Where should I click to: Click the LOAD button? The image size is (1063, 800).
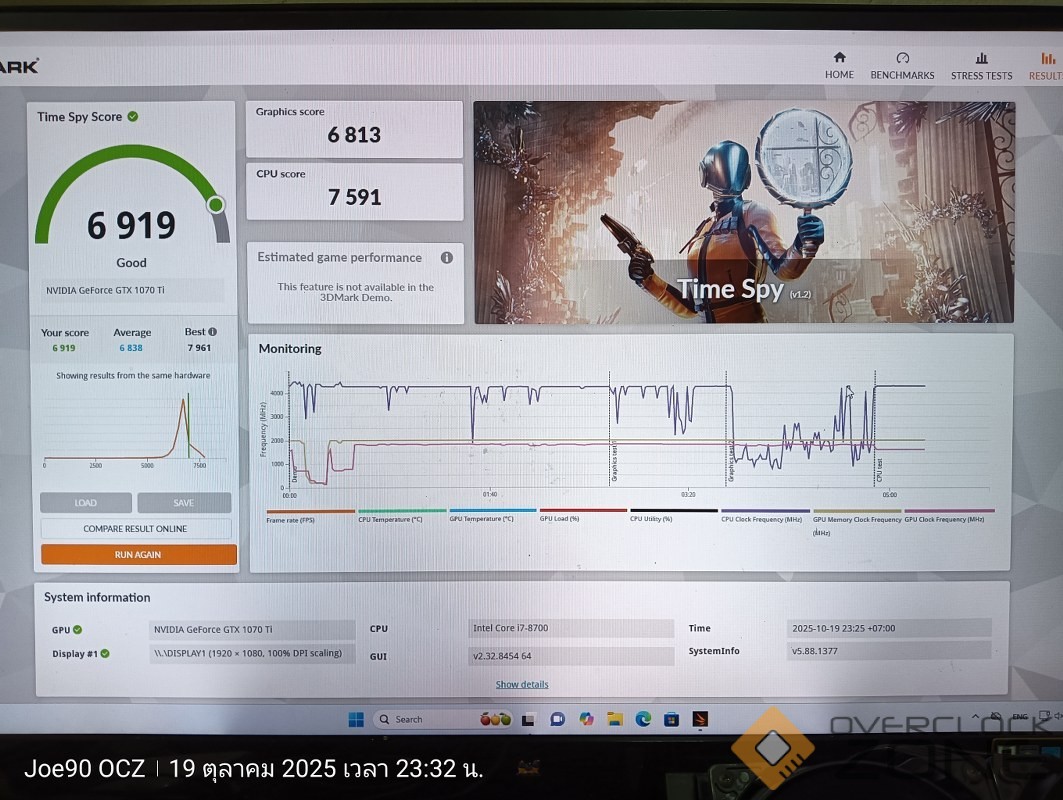(85, 502)
